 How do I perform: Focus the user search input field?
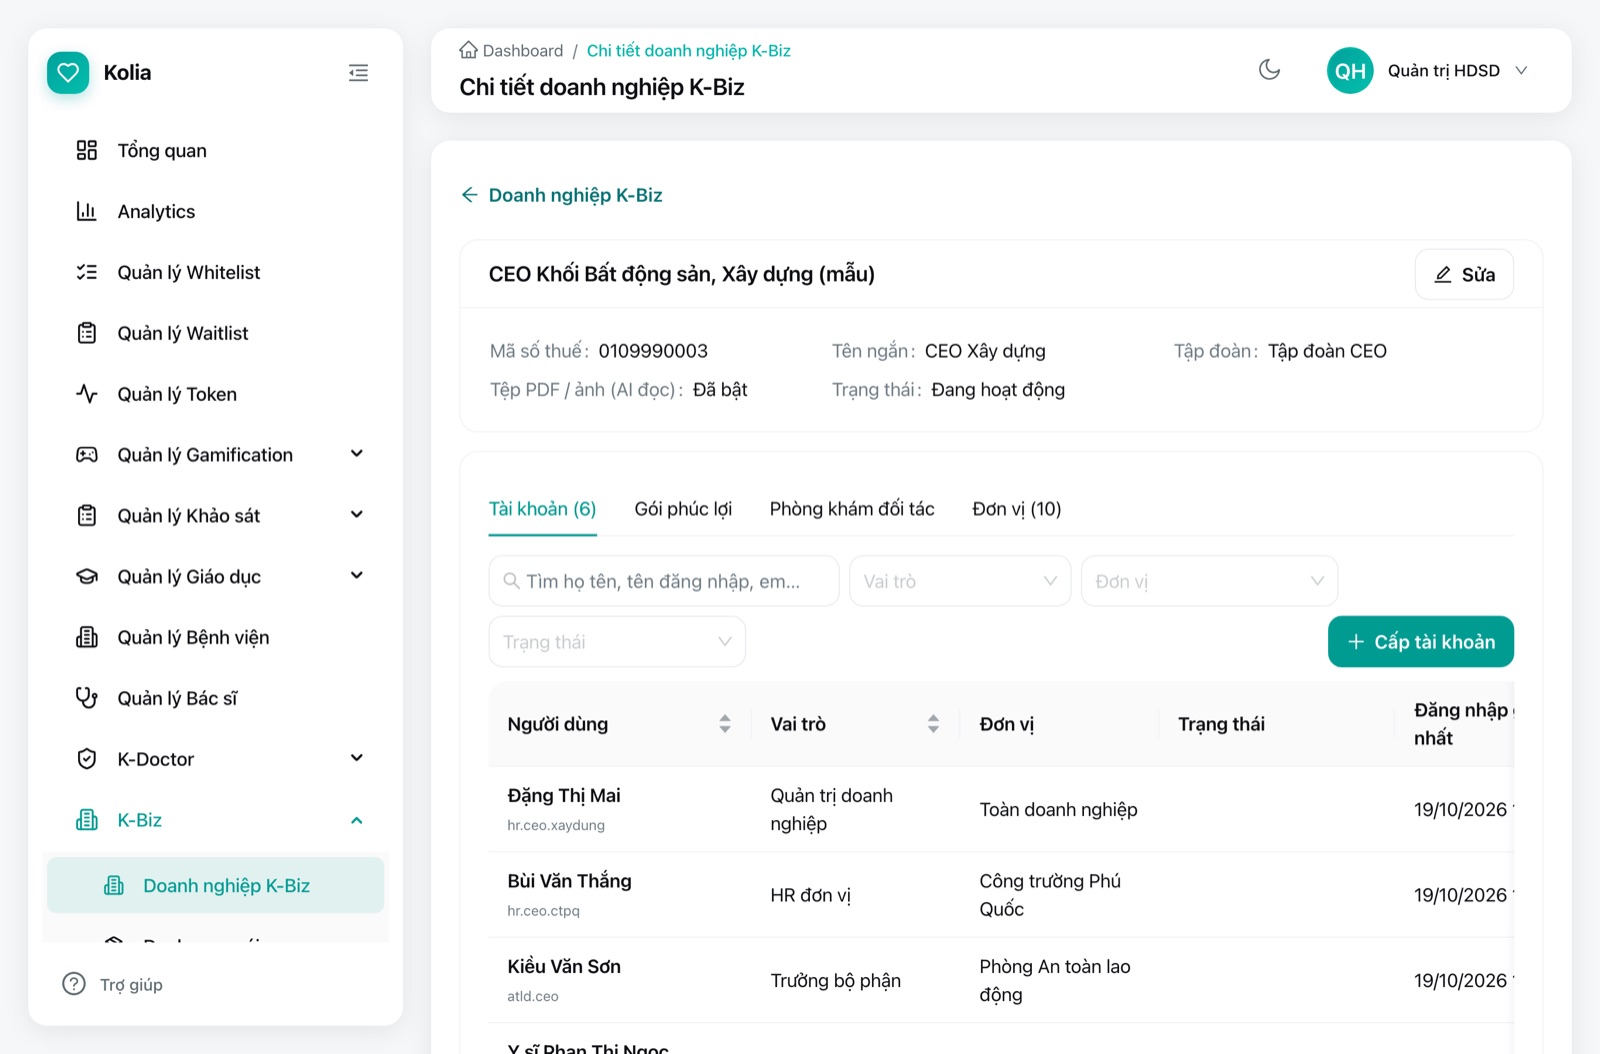tap(664, 581)
